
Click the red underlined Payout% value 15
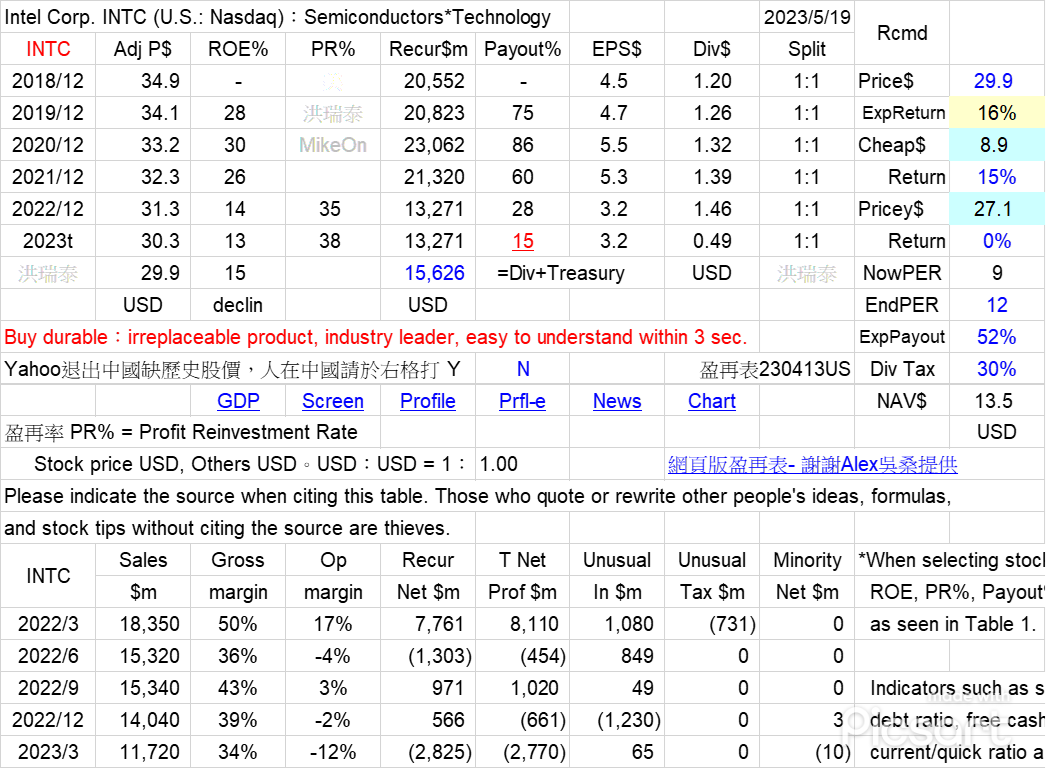[523, 241]
